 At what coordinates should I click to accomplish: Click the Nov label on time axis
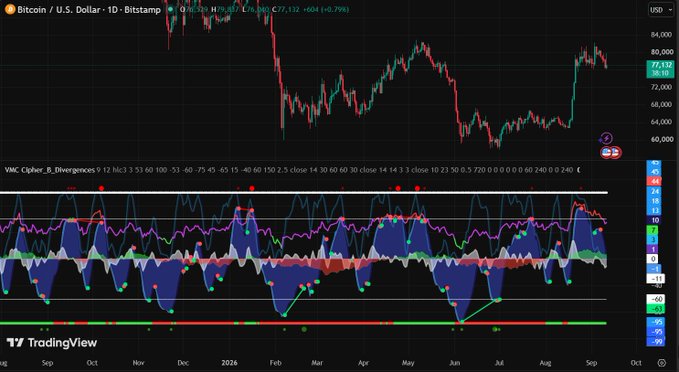(138, 363)
